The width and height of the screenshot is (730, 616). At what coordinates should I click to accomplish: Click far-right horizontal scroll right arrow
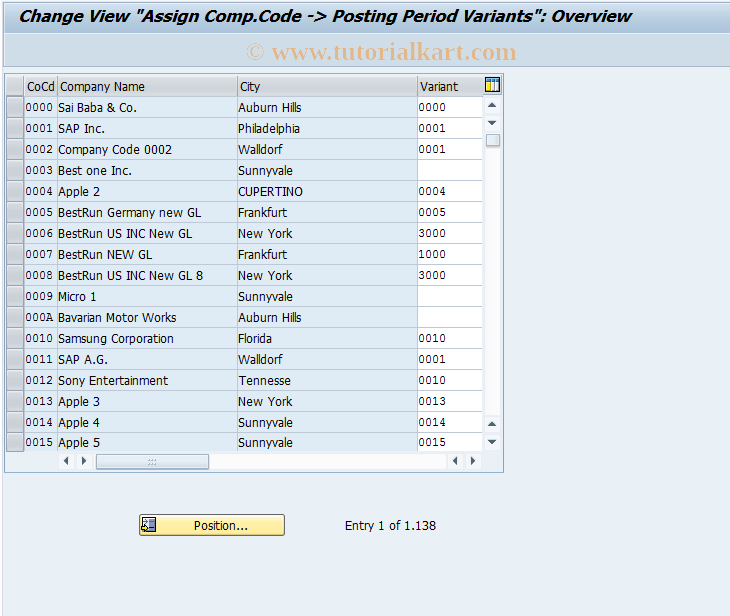click(473, 461)
